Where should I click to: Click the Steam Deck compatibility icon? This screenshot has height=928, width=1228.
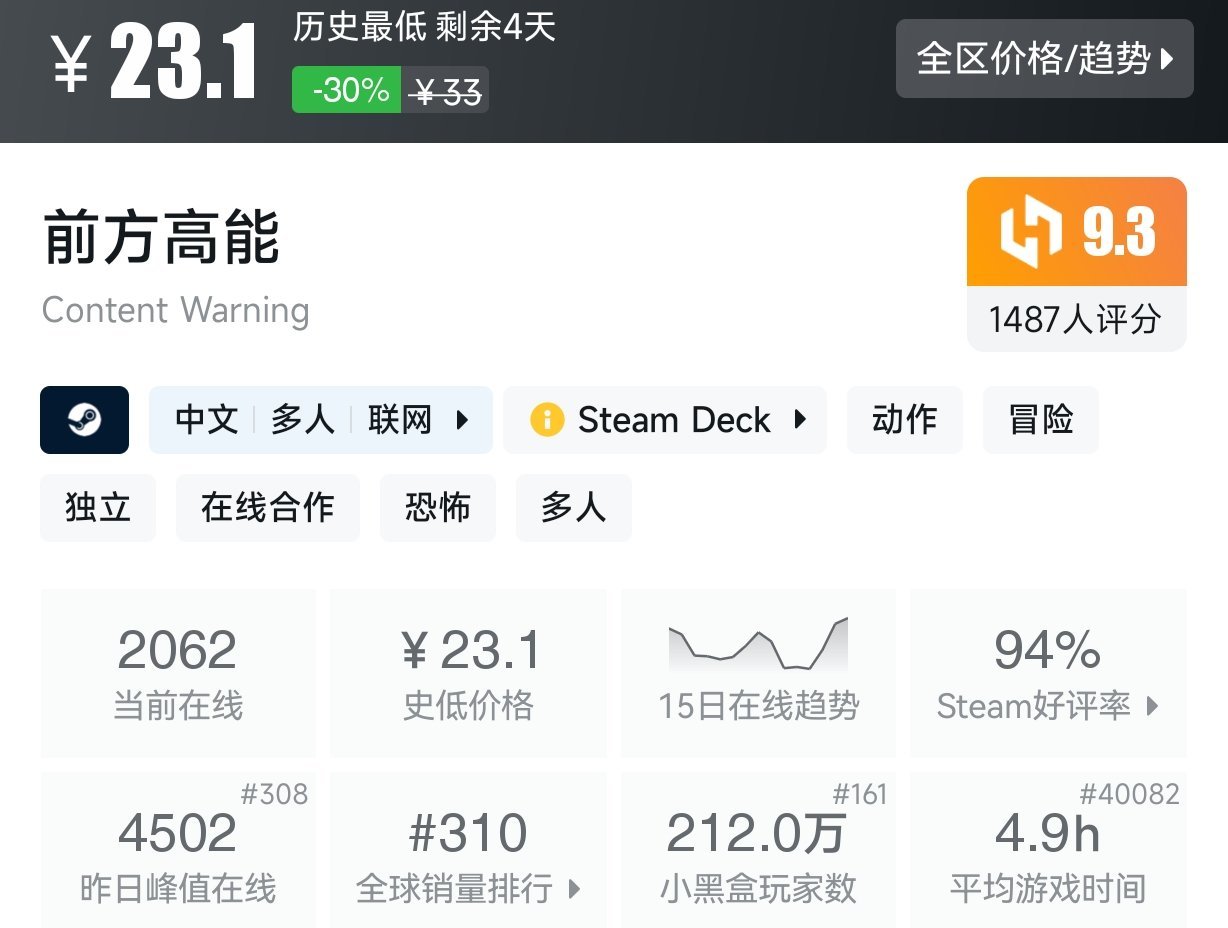[x=546, y=420]
